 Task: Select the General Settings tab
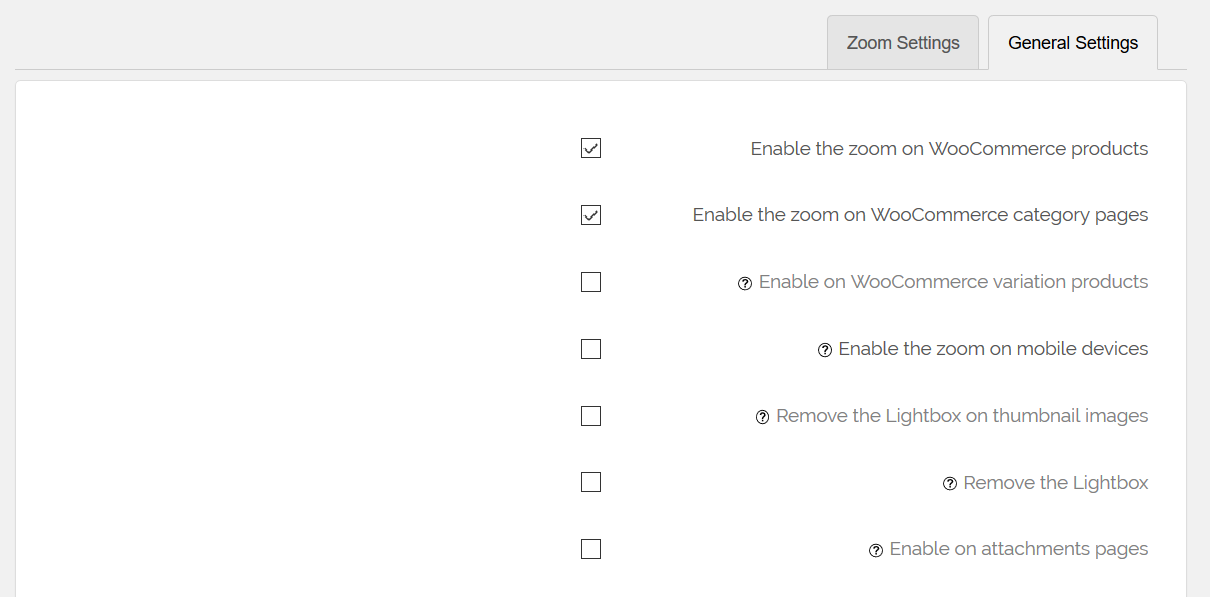pos(1073,43)
